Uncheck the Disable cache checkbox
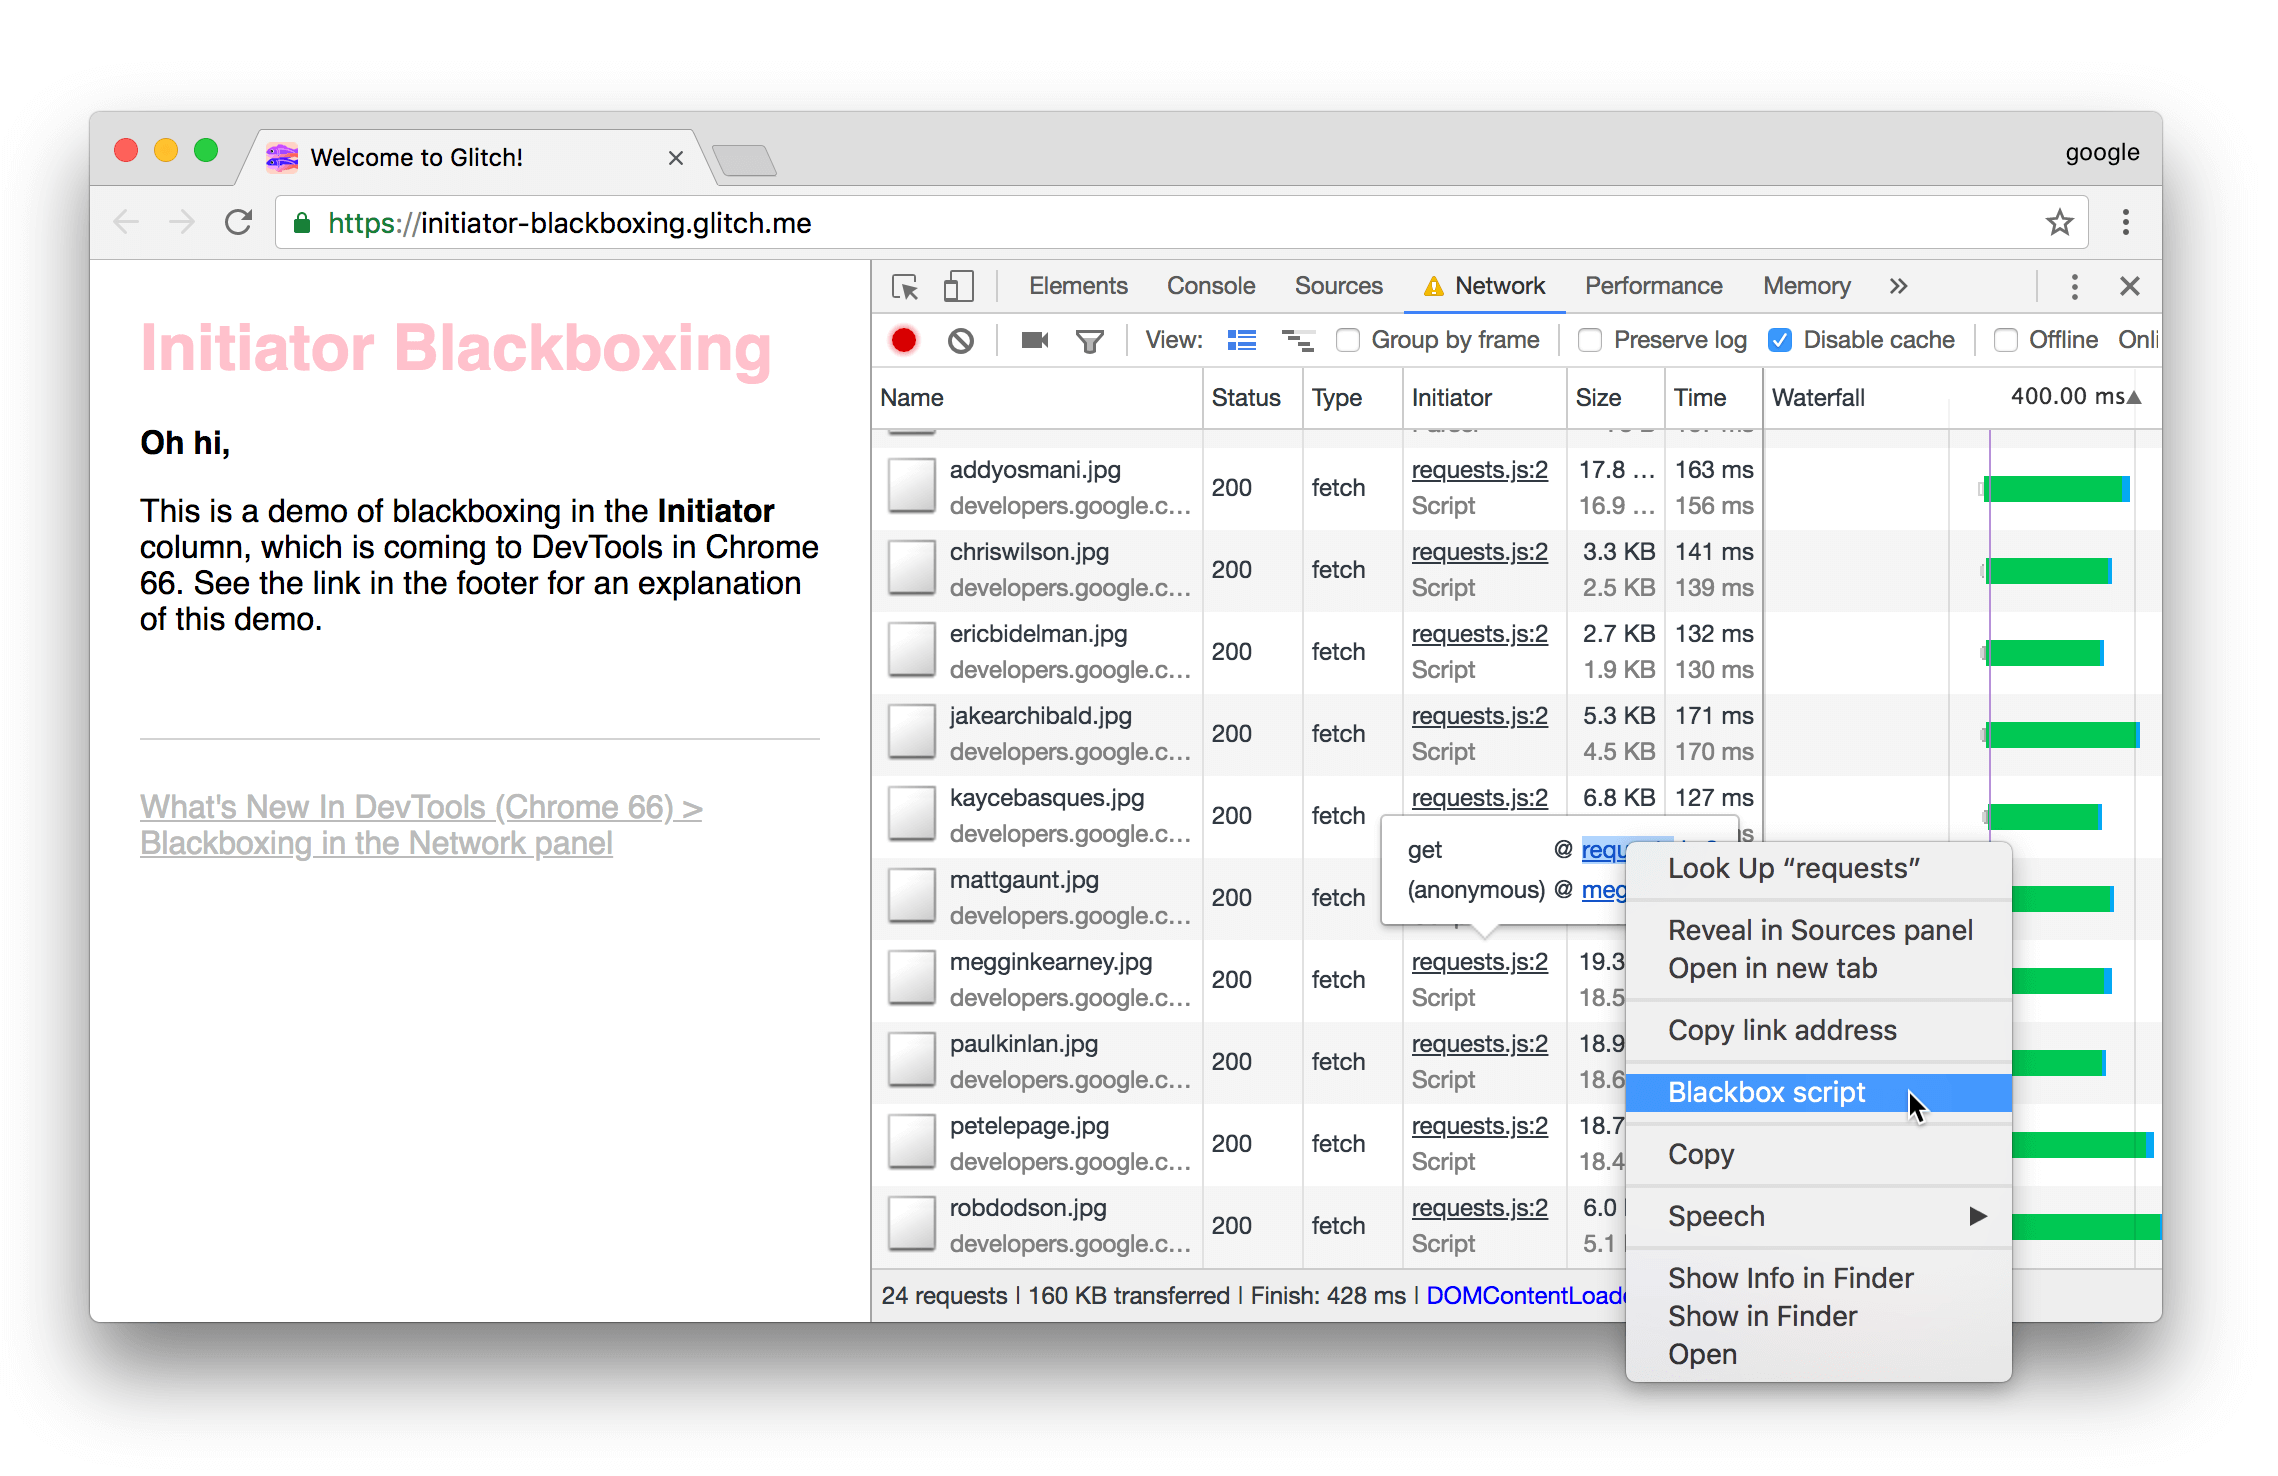This screenshot has height=1476, width=2278. 1780,341
